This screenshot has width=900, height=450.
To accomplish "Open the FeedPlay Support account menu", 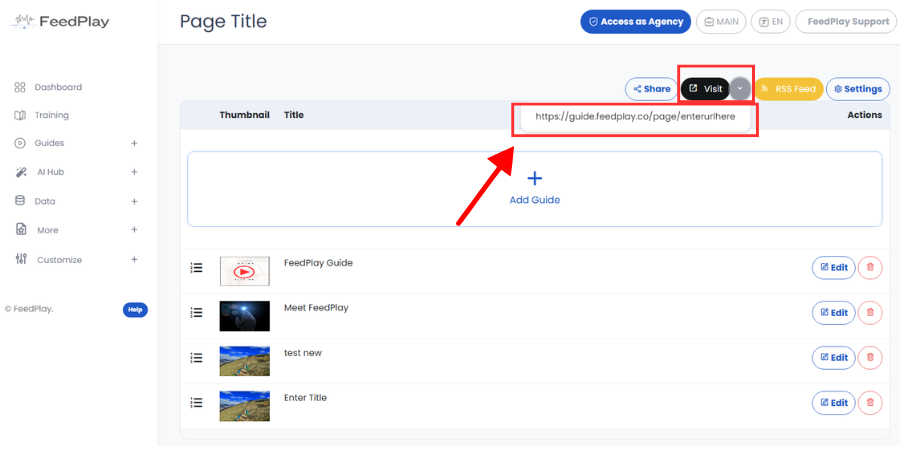I will tap(847, 22).
